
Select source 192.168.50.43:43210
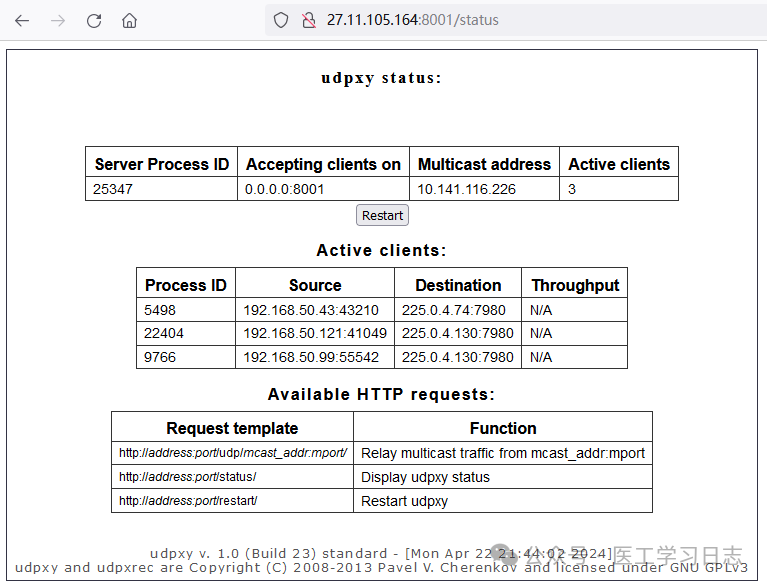tap(311, 310)
